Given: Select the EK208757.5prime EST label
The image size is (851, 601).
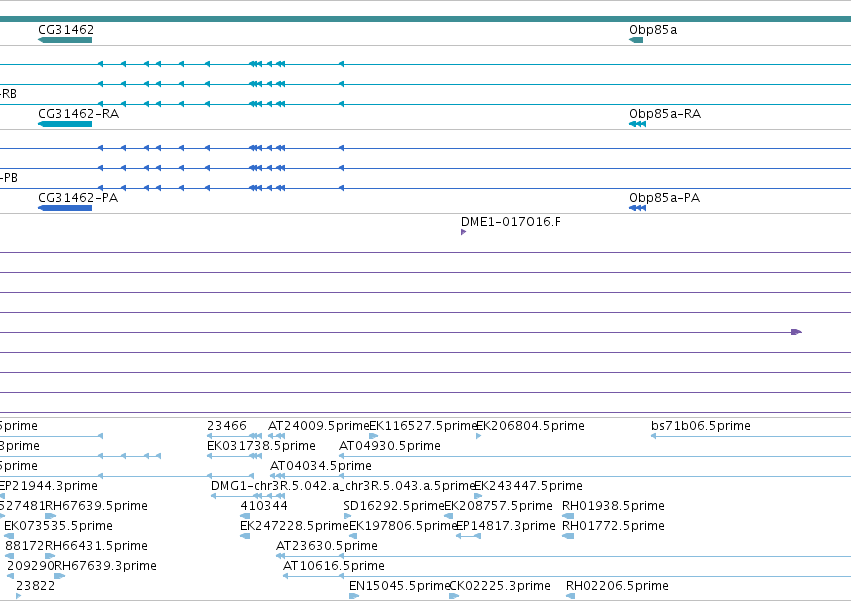Looking at the screenshot, I should tap(498, 506).
